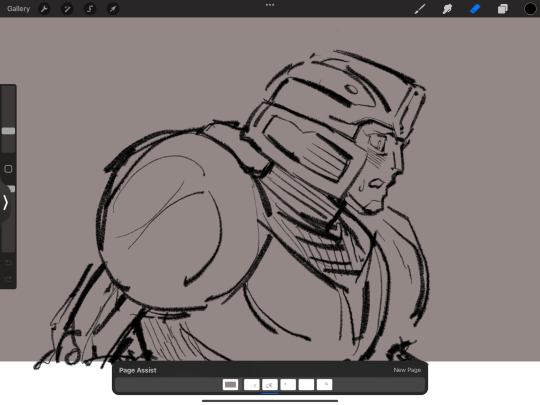
Task: Adjust the brush opacity slider
Action: [x=11, y=189]
